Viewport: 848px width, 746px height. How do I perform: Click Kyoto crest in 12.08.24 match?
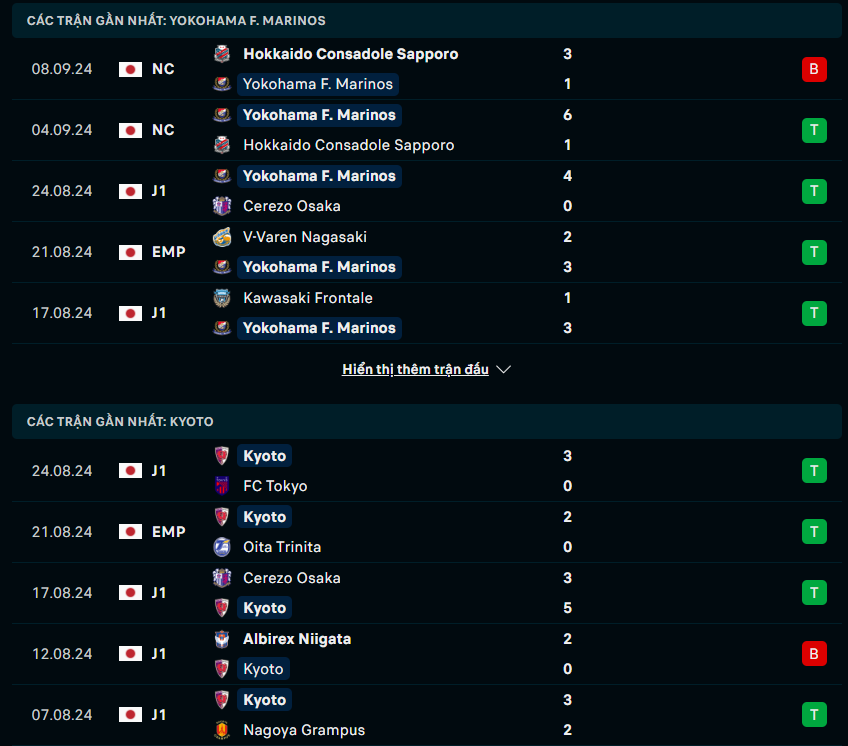(x=222, y=669)
